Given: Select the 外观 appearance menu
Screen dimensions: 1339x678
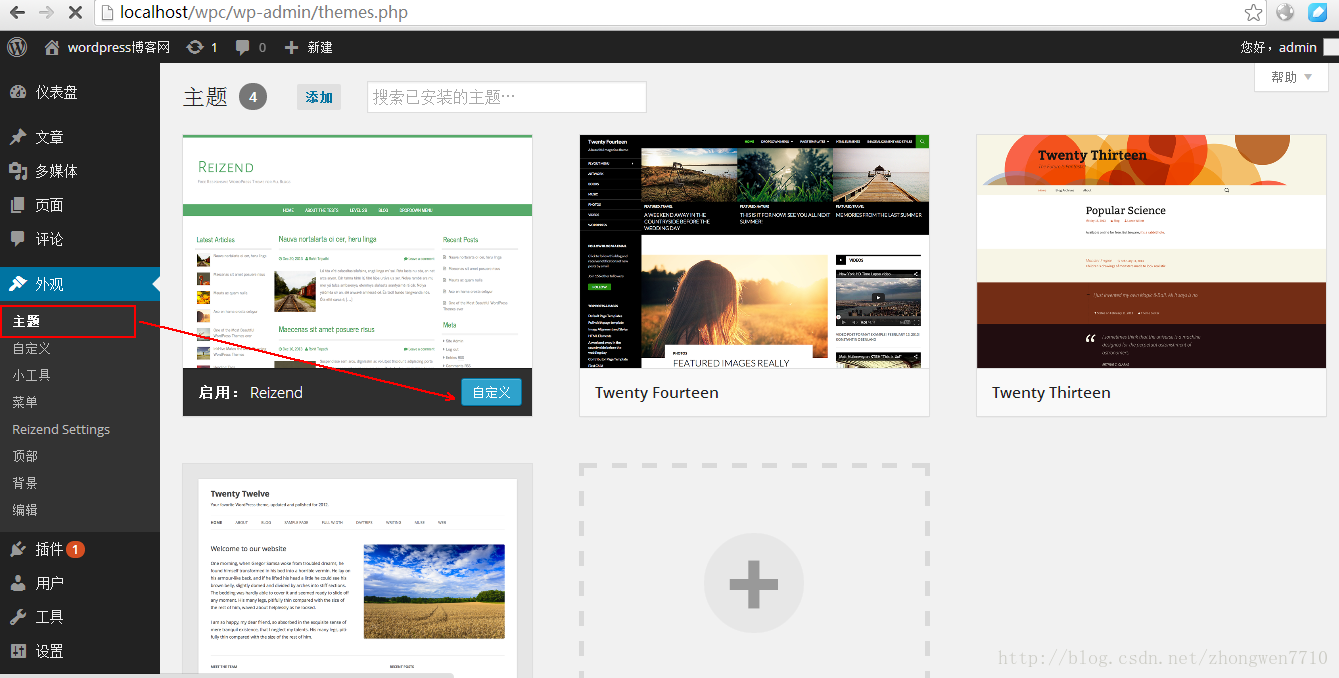Looking at the screenshot, I should (80, 284).
